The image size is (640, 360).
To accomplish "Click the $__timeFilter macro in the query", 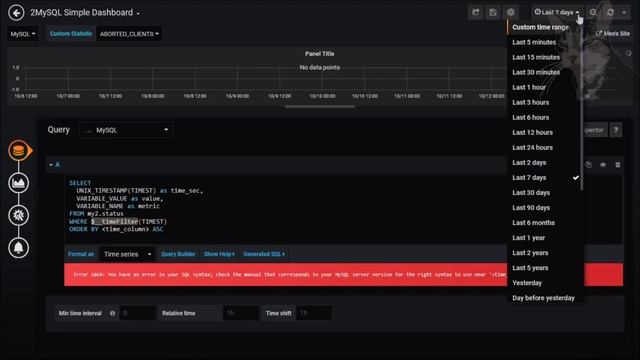I will (x=115, y=222).
